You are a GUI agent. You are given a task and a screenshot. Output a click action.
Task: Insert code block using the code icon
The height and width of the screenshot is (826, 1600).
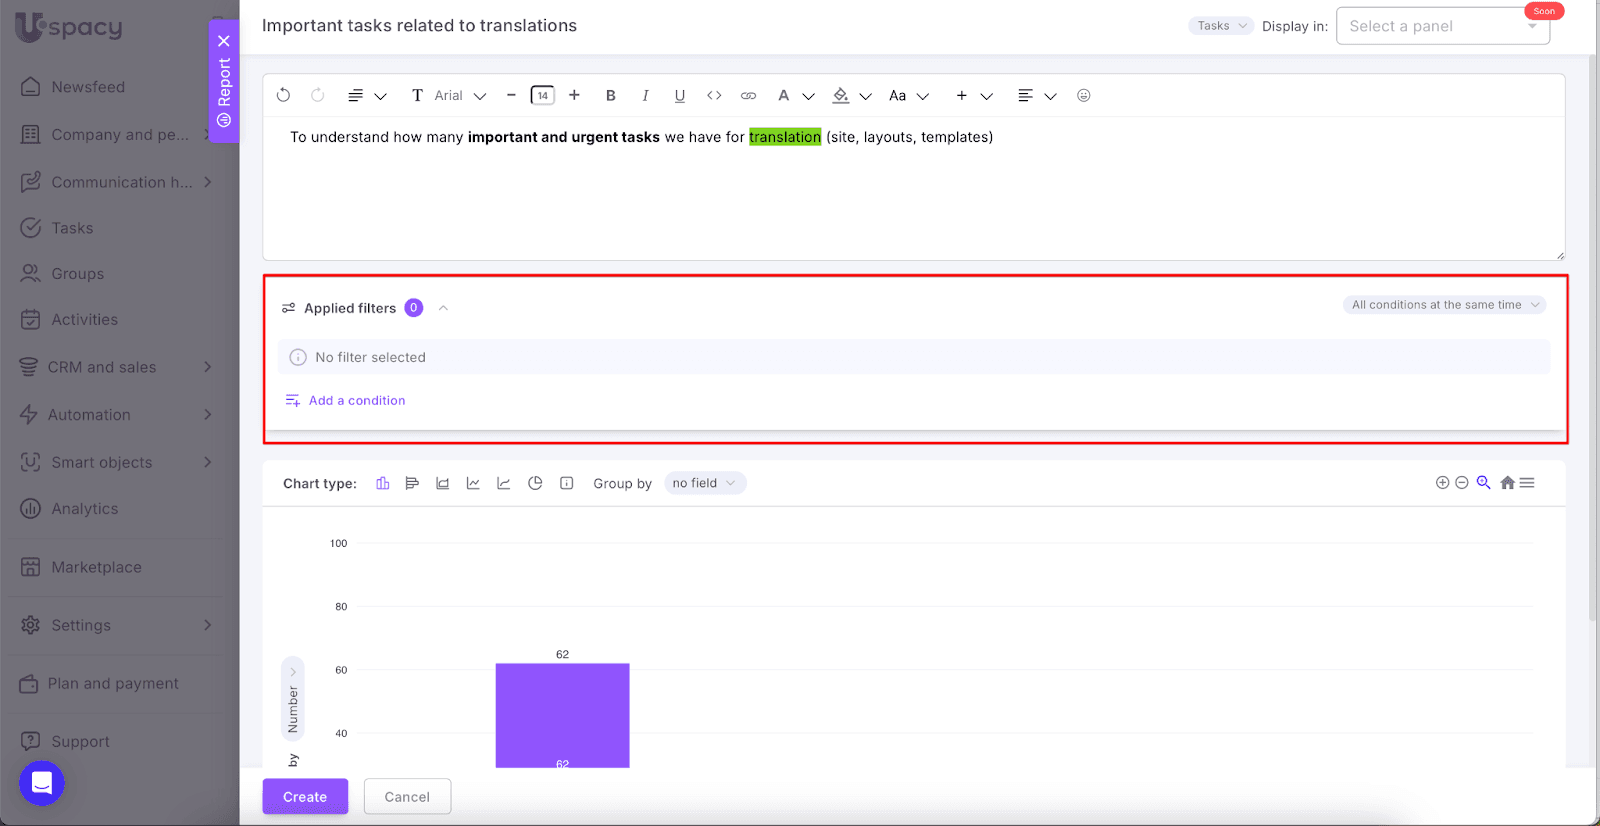click(x=714, y=96)
